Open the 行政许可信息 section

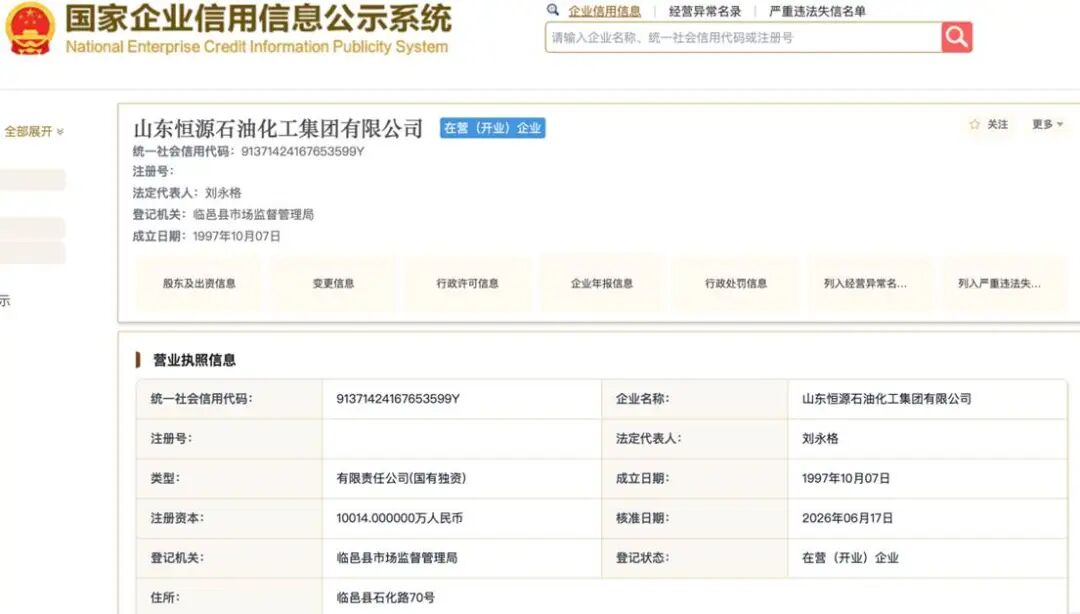click(468, 283)
